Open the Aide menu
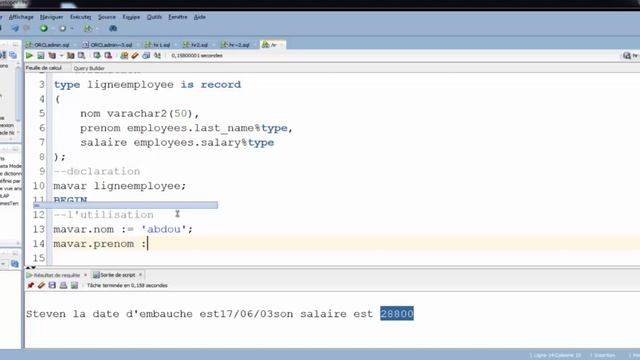Screen dimensions: 640x360 point(200,17)
